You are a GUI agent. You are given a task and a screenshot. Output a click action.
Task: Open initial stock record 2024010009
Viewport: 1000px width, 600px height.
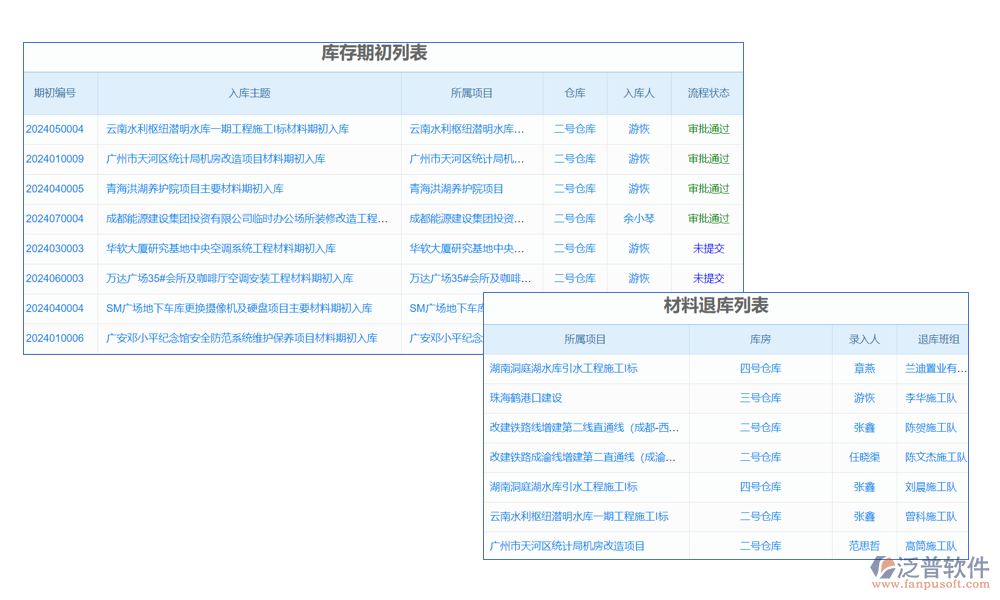click(55, 159)
